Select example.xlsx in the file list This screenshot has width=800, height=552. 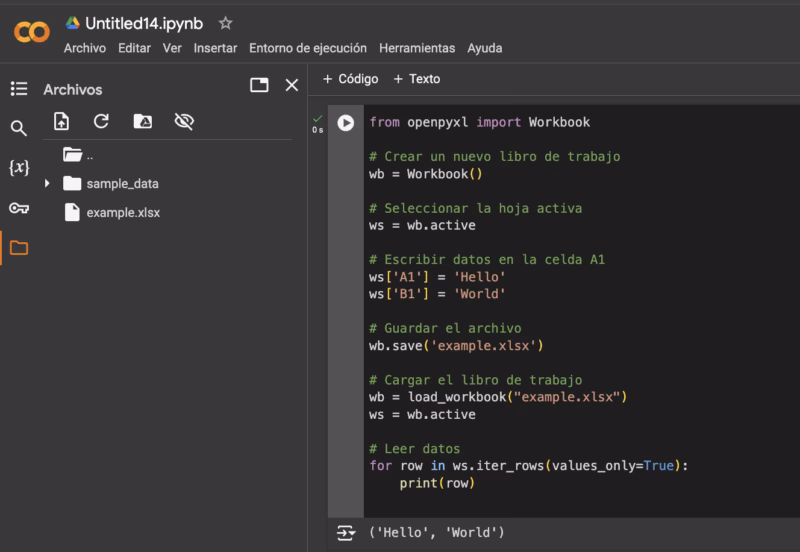tap(122, 212)
